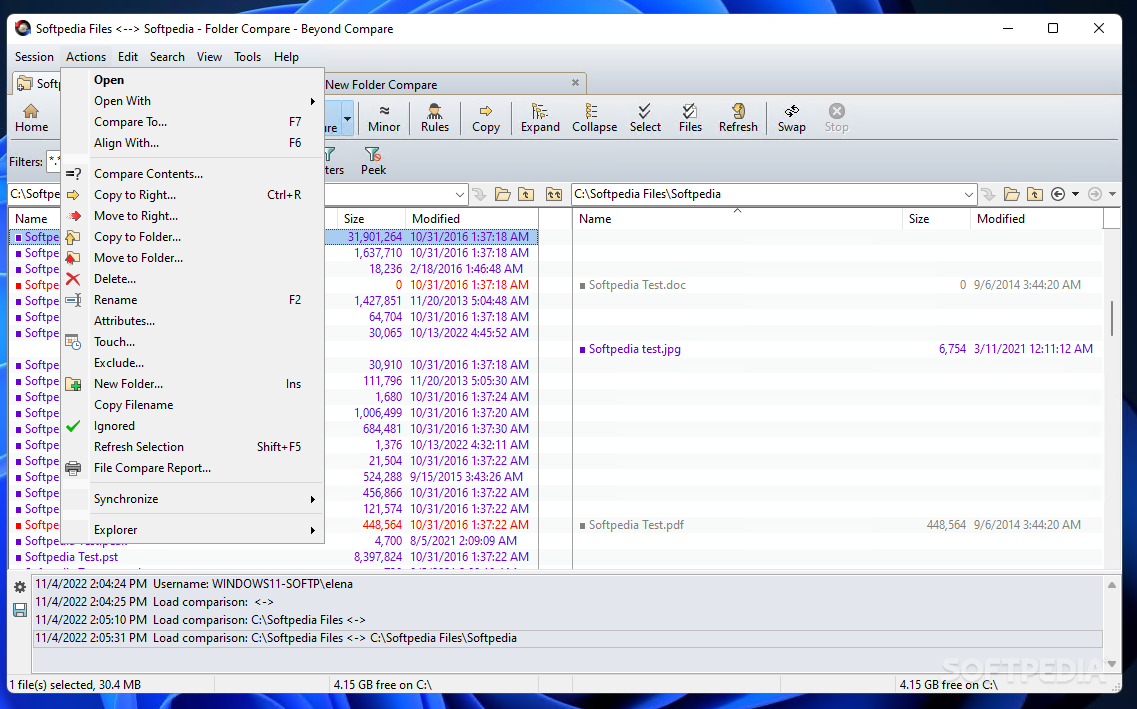The width and height of the screenshot is (1137, 709).
Task: Open the left path dropdown
Action: pyautogui.click(x=460, y=194)
